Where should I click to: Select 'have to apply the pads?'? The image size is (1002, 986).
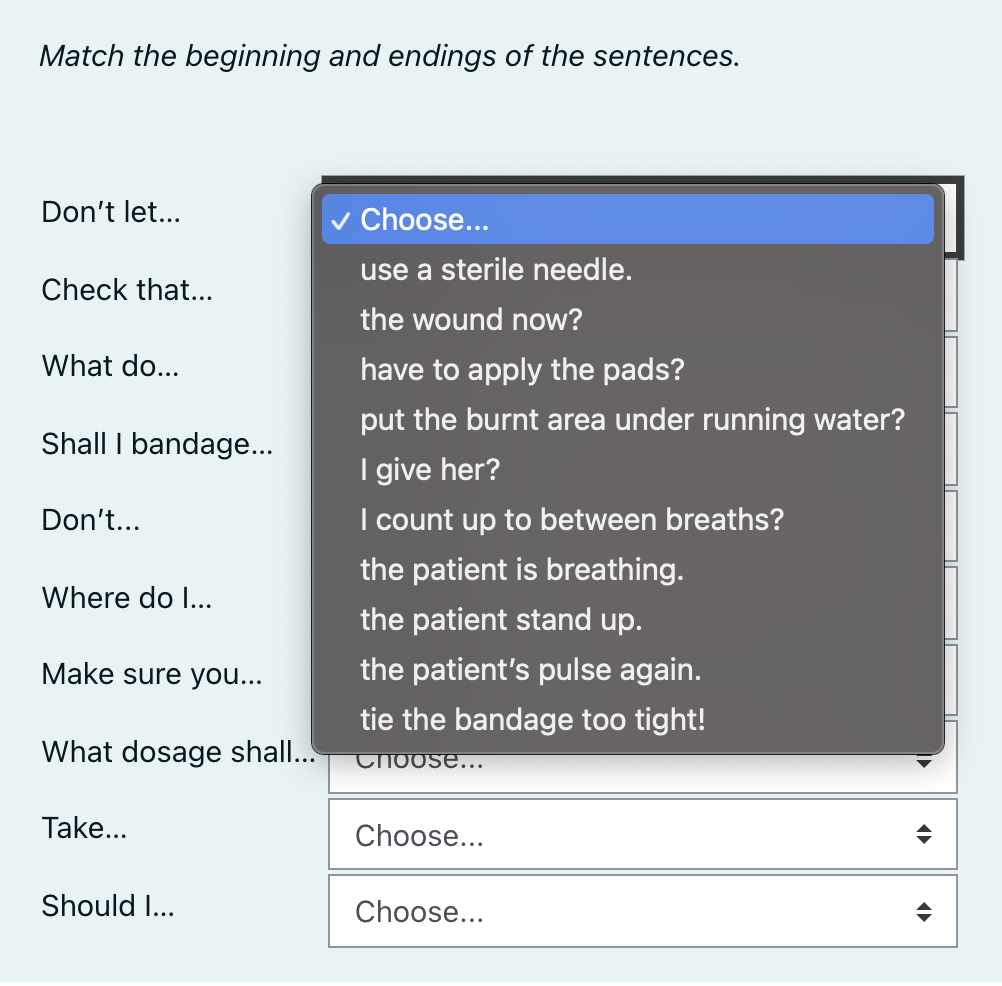(521, 369)
